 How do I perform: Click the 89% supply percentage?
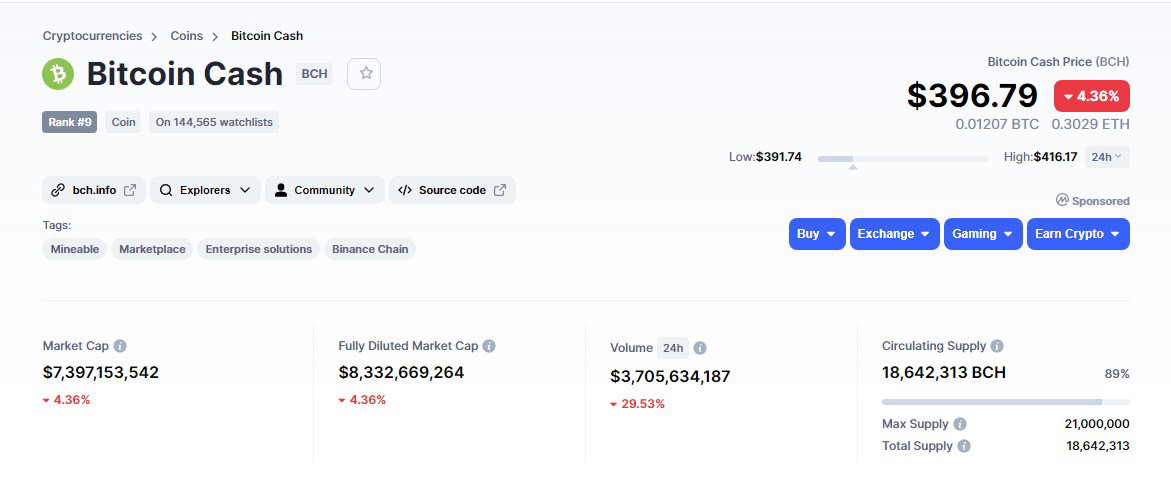click(1117, 373)
